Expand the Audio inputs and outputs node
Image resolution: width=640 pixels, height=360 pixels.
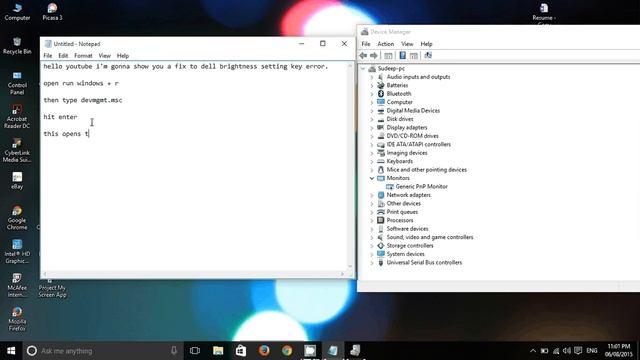[x=372, y=77]
